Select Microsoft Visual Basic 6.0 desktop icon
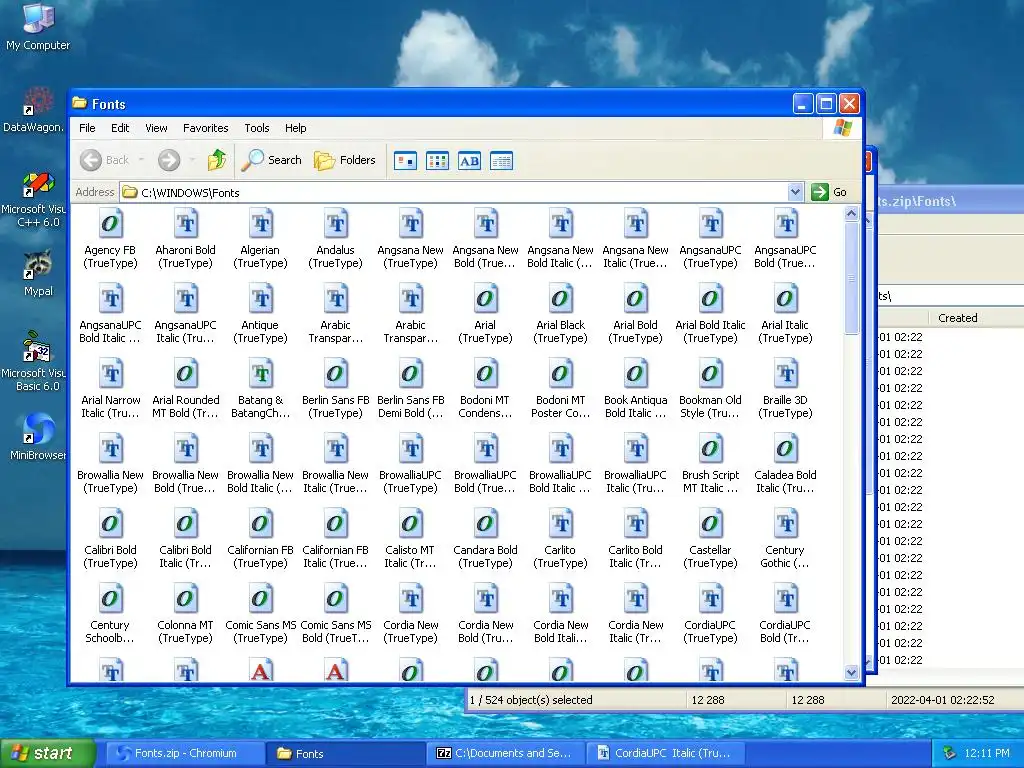The width and height of the screenshot is (1024, 768). 36,361
